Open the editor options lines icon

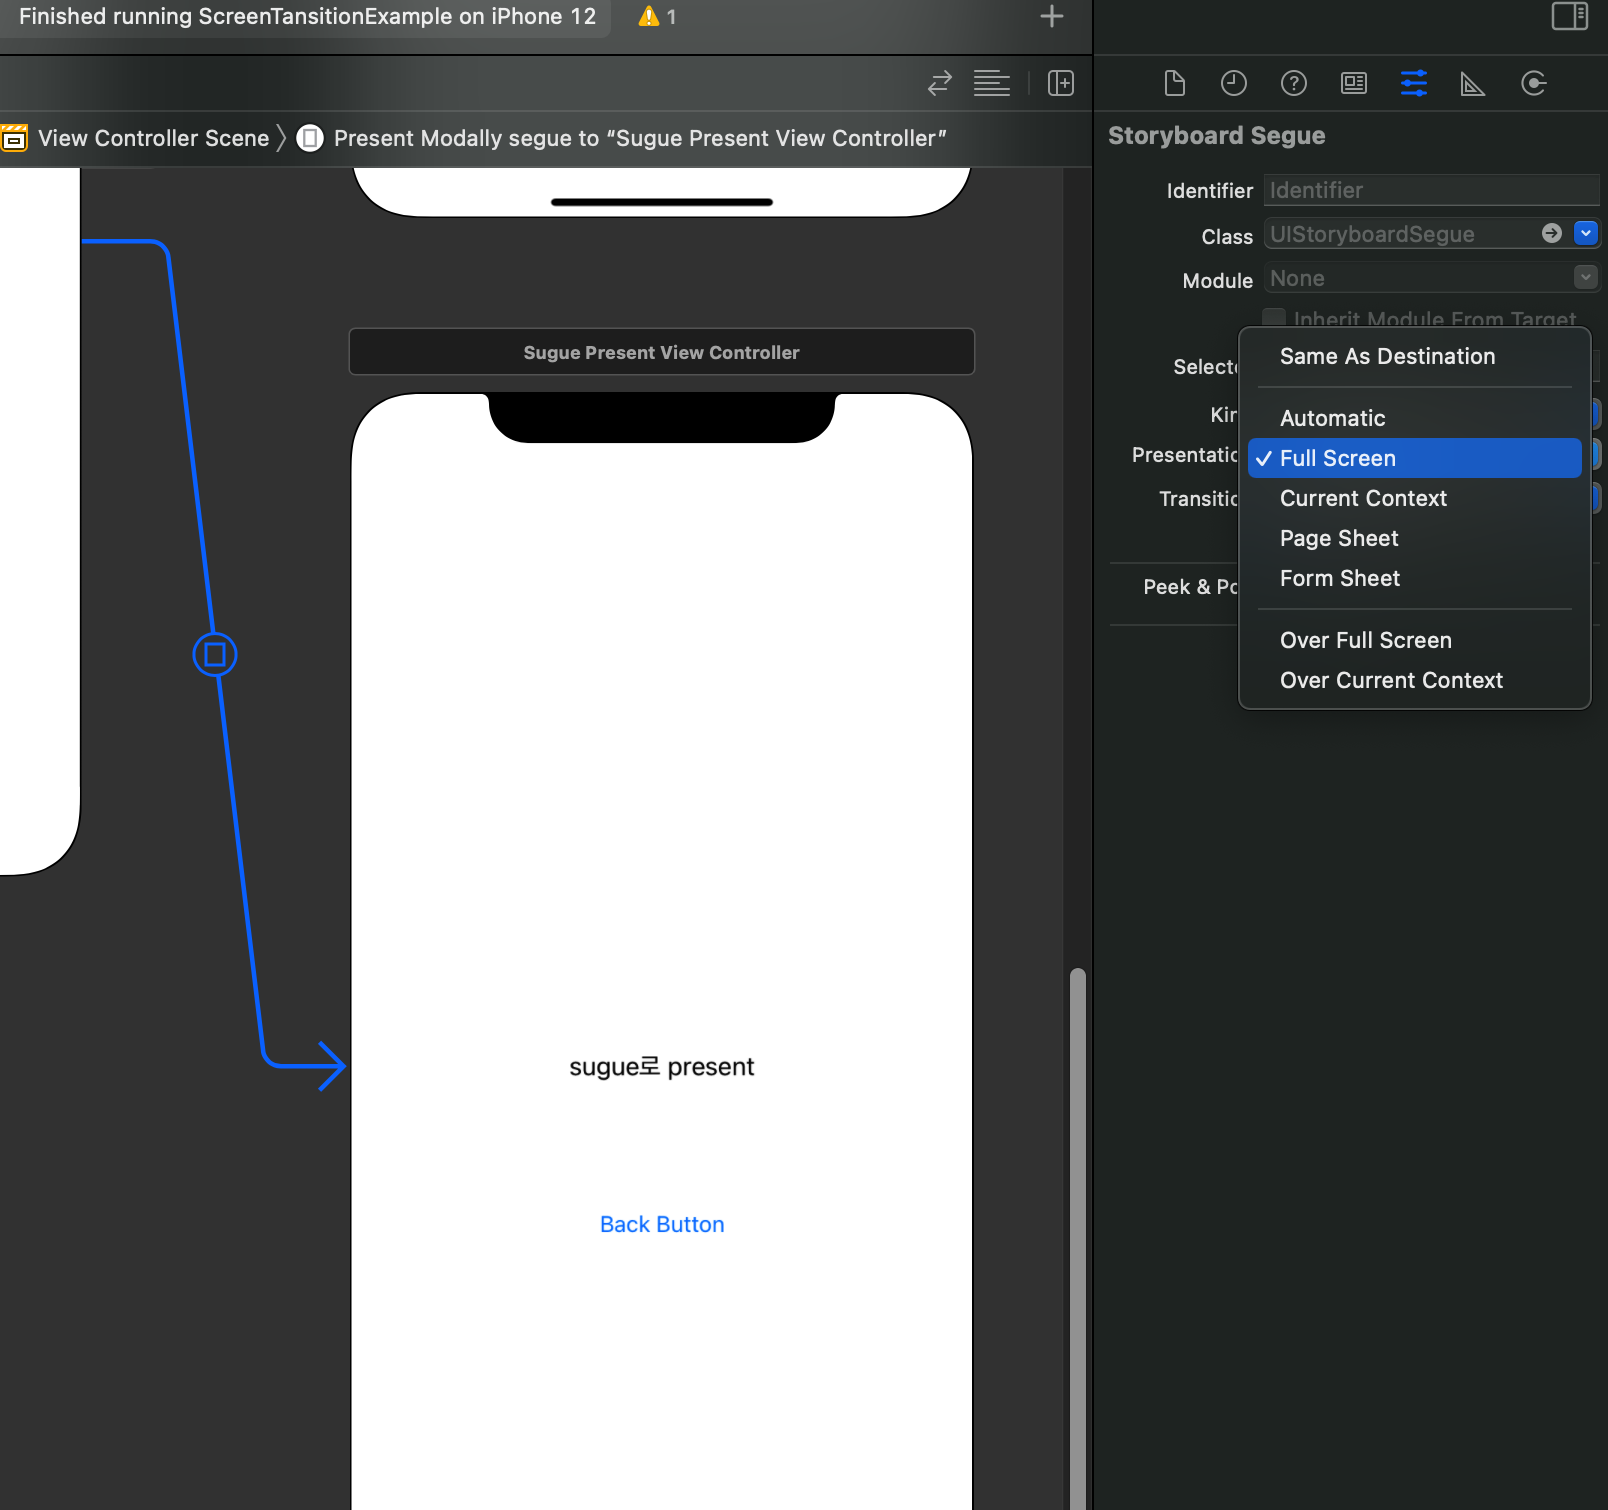point(992,83)
